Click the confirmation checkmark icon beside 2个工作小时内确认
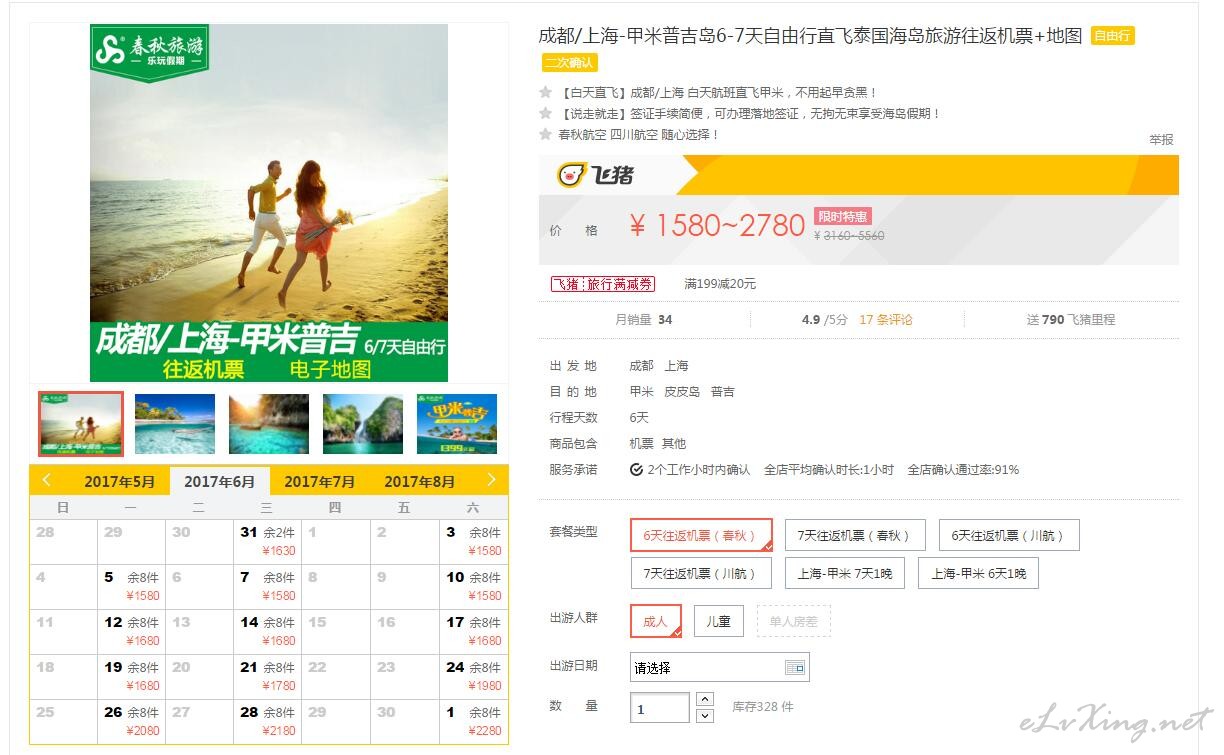1224x755 pixels. [637, 469]
